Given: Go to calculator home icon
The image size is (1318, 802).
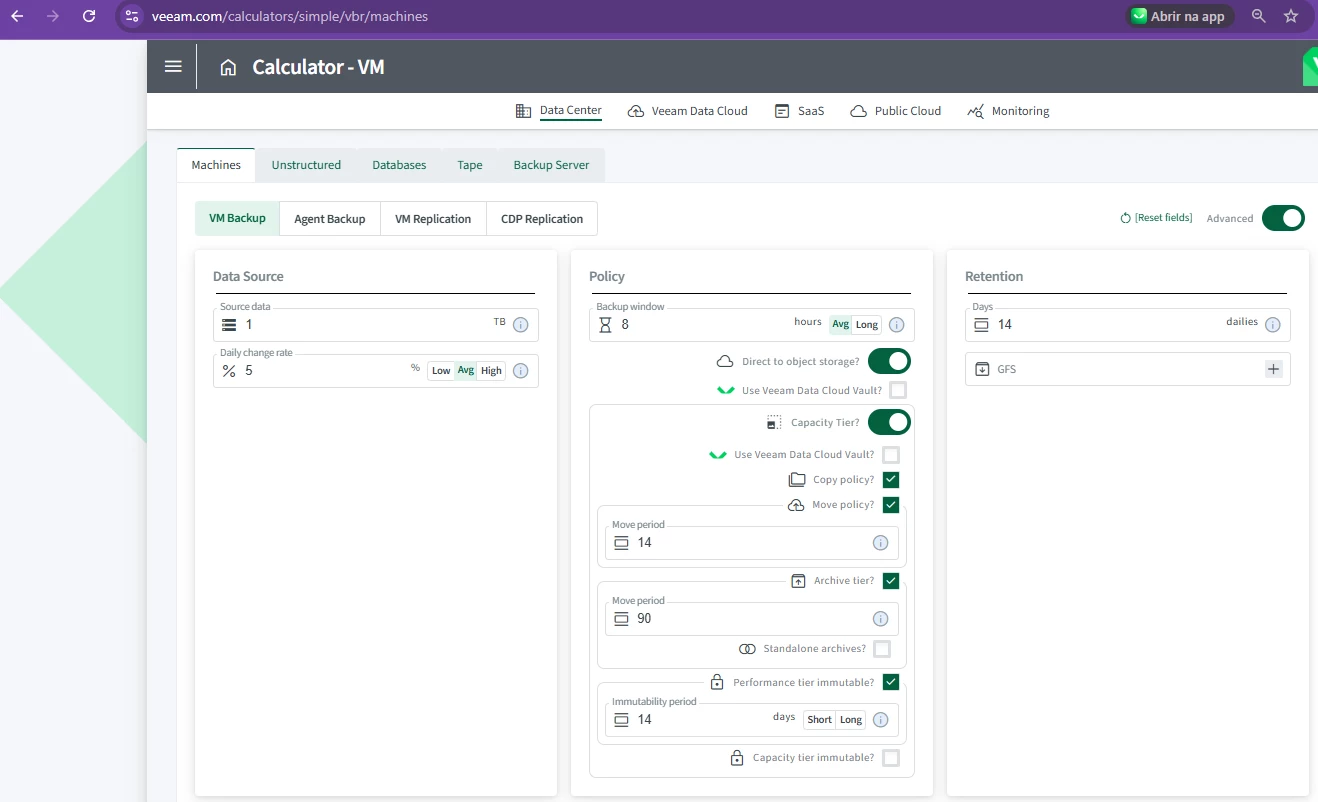Looking at the screenshot, I should [x=228, y=67].
